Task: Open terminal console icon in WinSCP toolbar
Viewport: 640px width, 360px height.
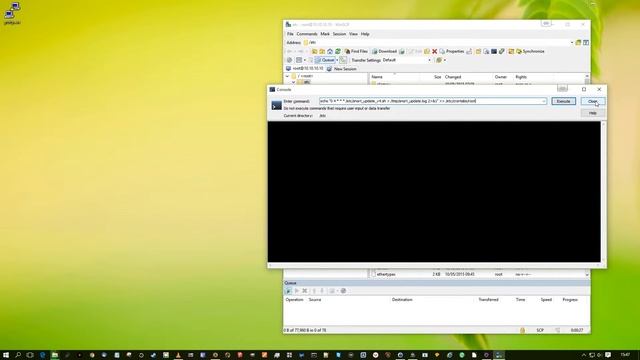Action: tap(494, 51)
